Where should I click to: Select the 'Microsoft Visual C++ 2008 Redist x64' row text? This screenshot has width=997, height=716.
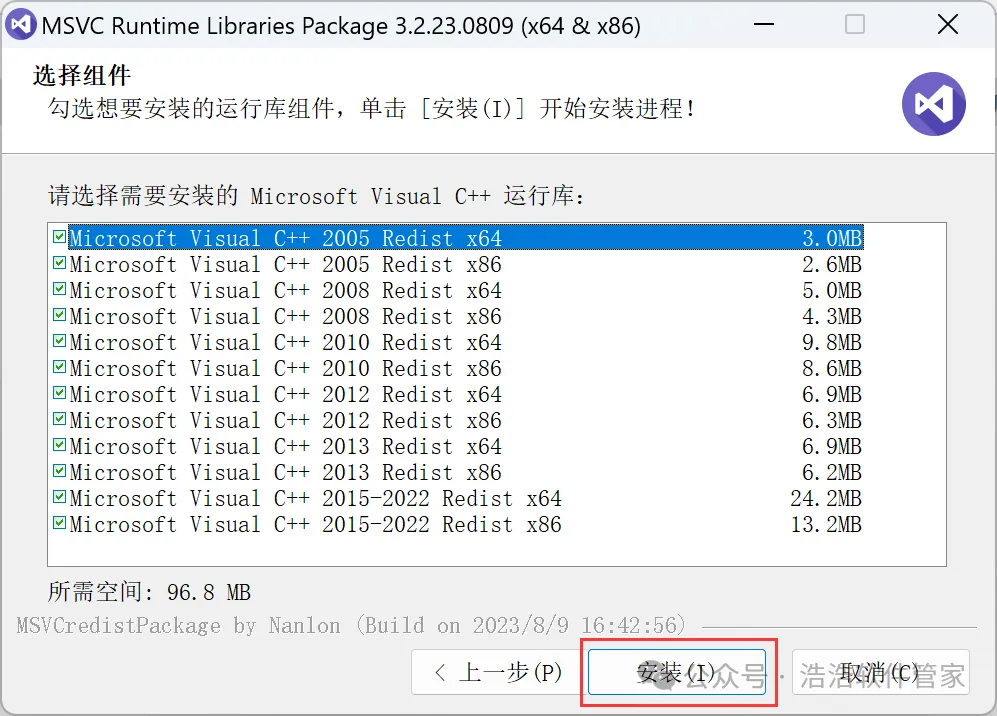click(x=285, y=291)
